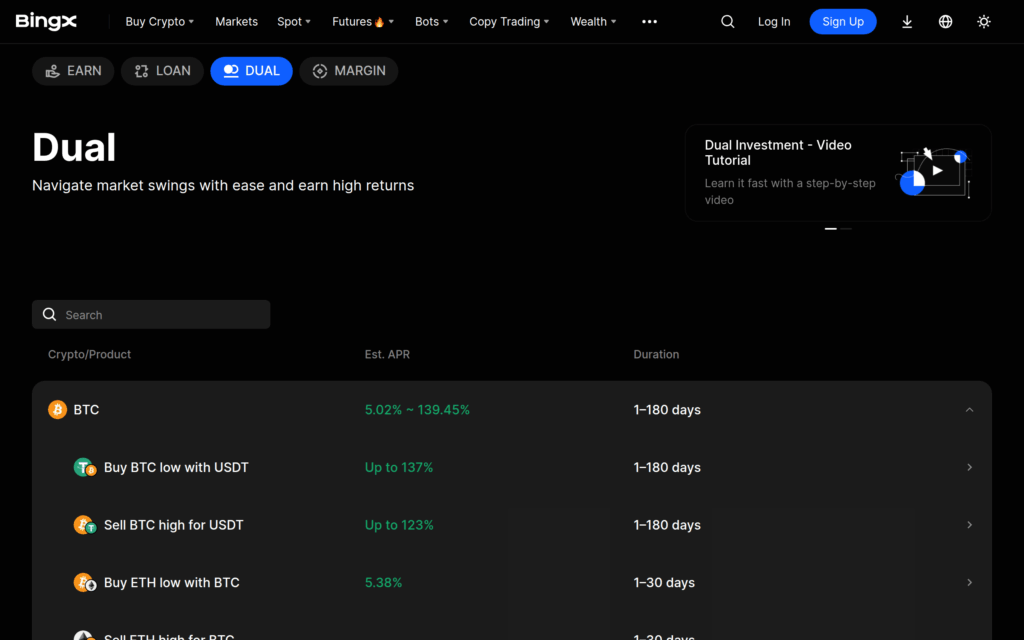Expand the Buy Crypto dropdown

(159, 22)
